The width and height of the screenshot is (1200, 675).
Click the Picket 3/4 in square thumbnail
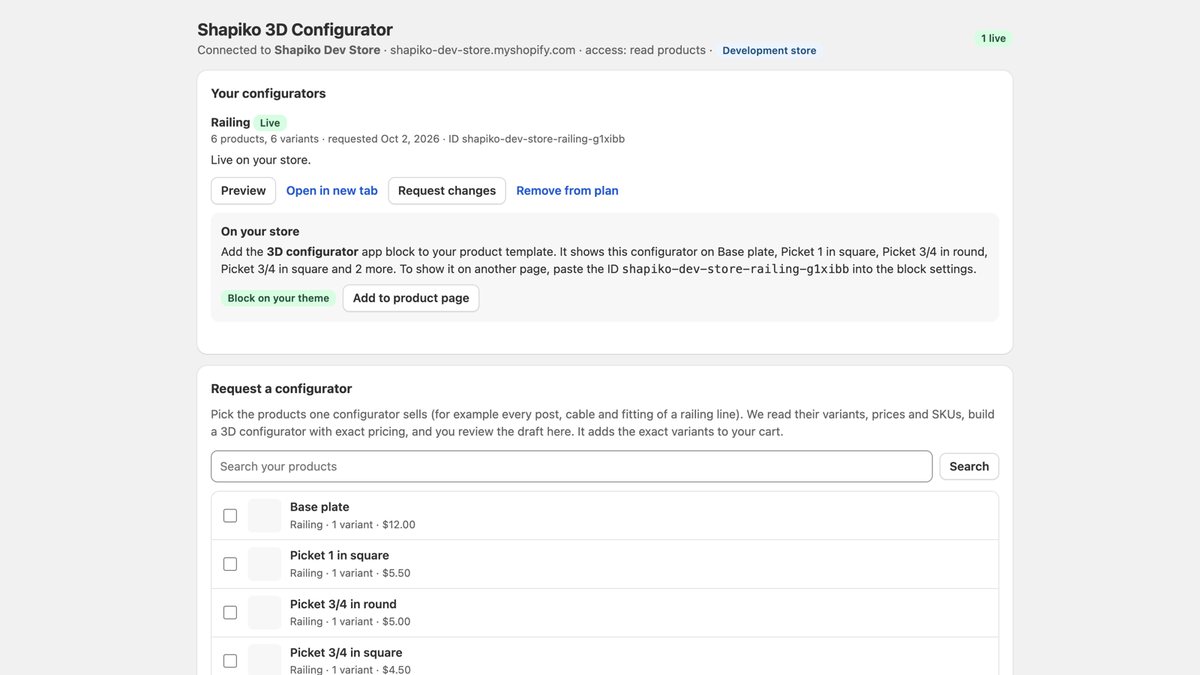265,660
